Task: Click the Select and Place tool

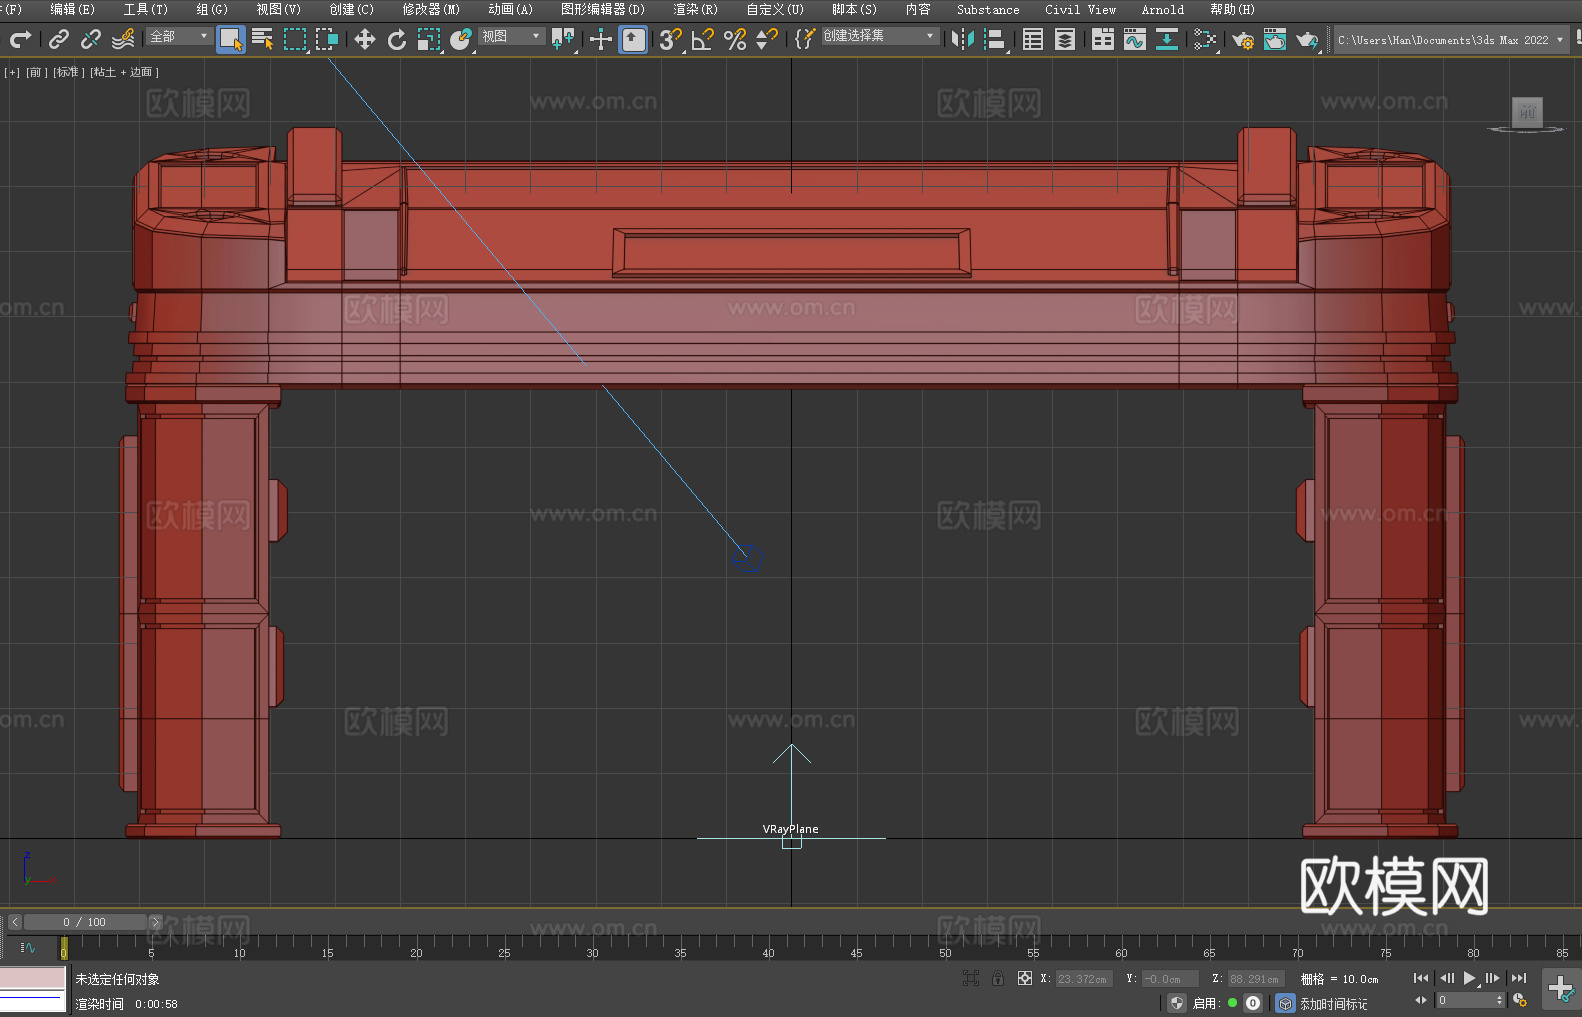Action: tap(461, 39)
